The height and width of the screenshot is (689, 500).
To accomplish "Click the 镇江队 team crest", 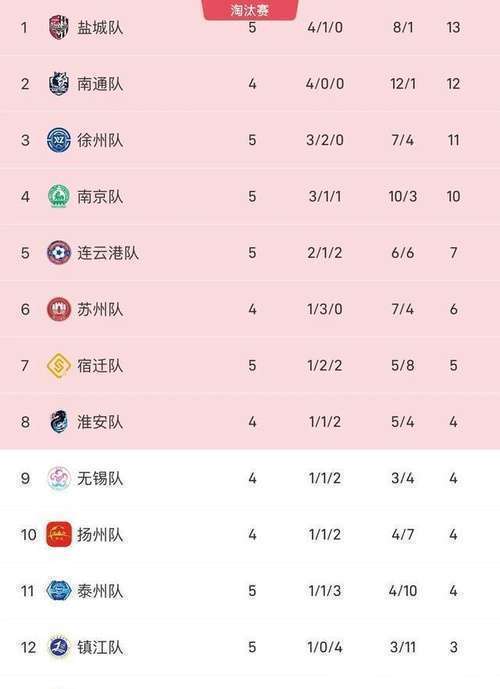I will [59, 647].
